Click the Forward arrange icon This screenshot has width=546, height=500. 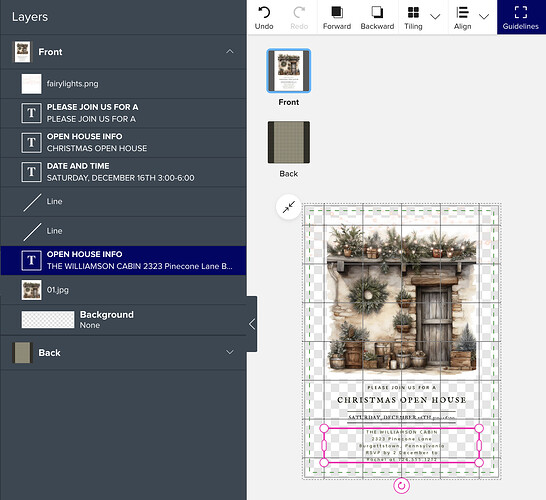tap(337, 12)
